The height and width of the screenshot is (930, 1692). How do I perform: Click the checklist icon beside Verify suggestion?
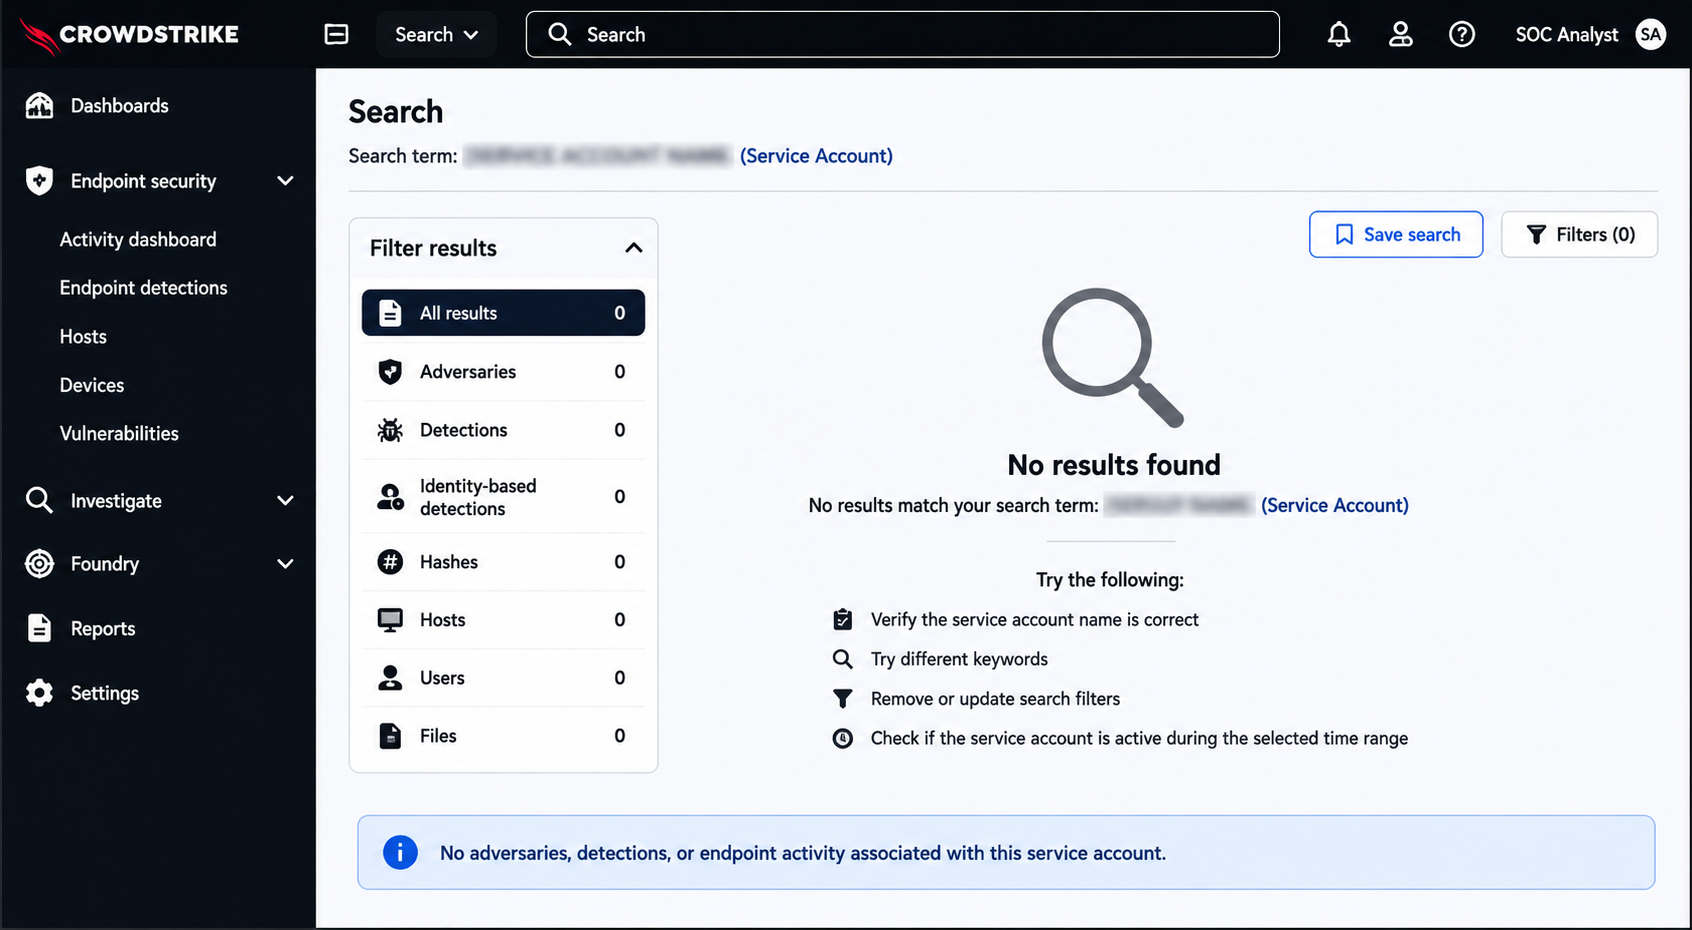pos(843,620)
